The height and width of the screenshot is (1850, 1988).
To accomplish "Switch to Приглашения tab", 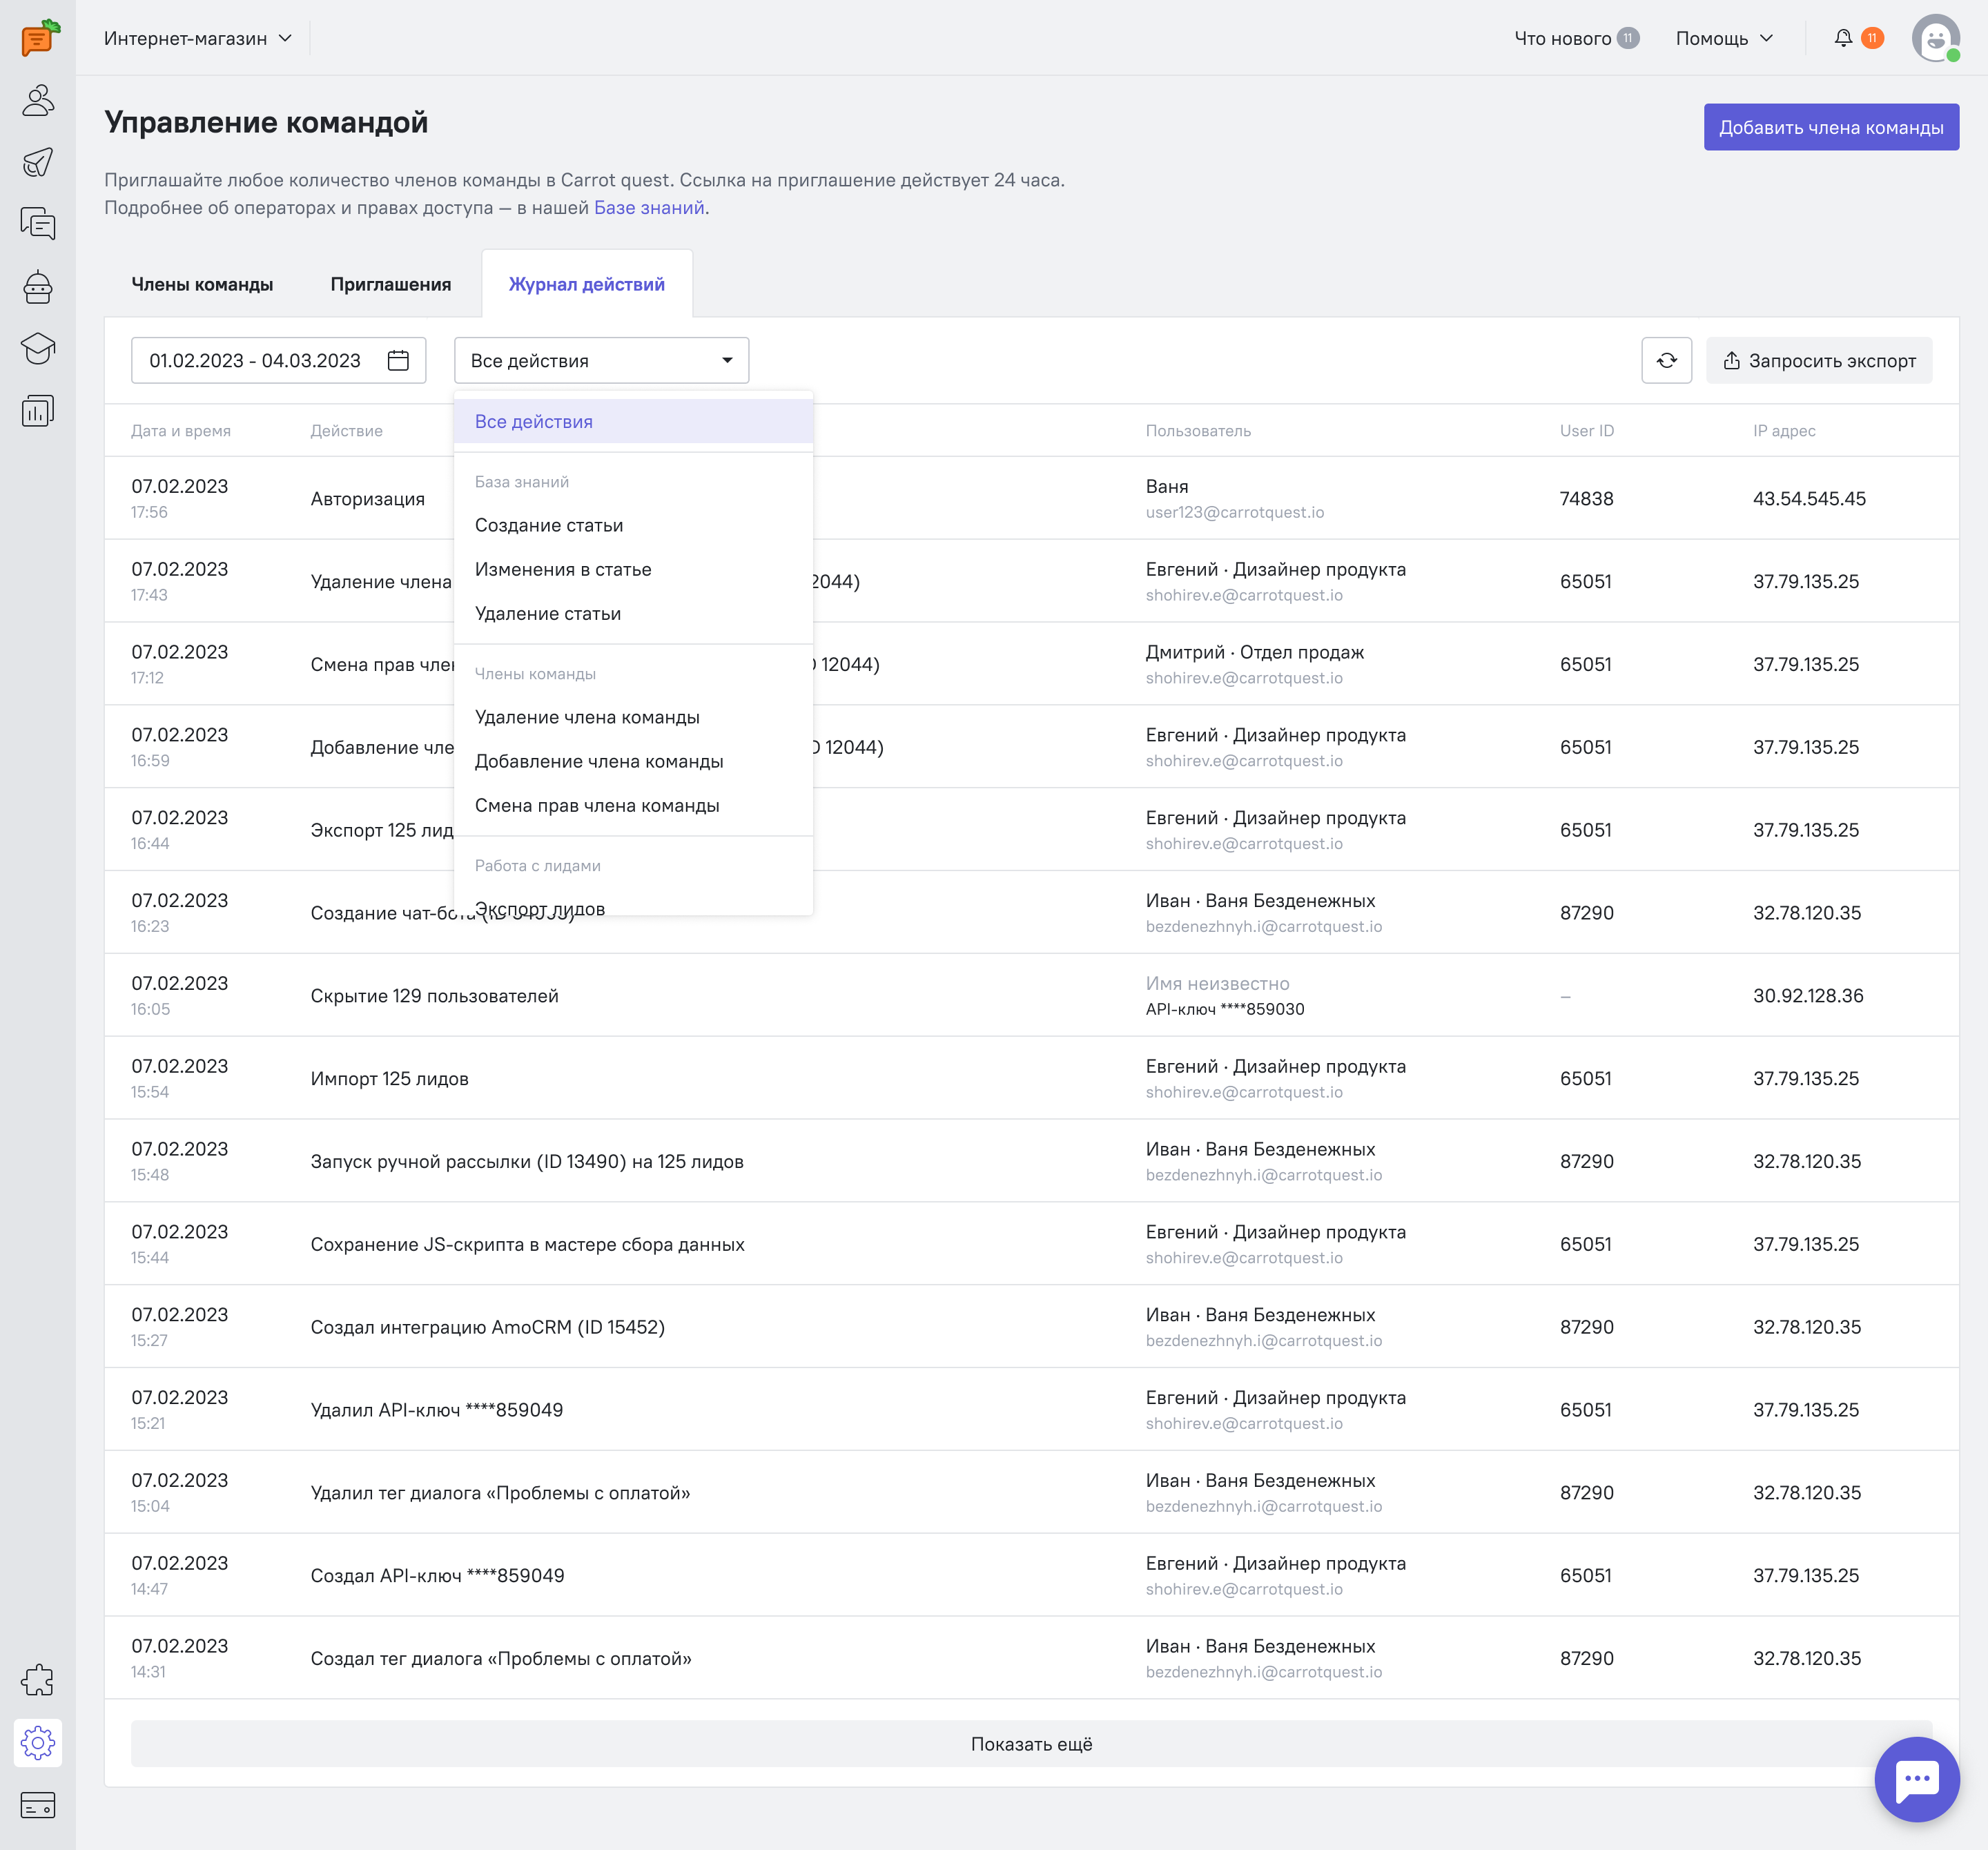I will [x=390, y=284].
